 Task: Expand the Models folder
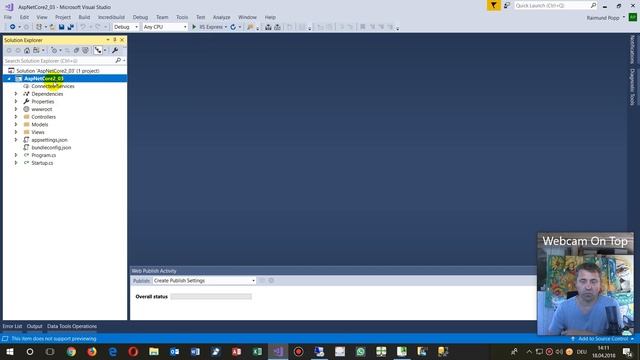16,124
